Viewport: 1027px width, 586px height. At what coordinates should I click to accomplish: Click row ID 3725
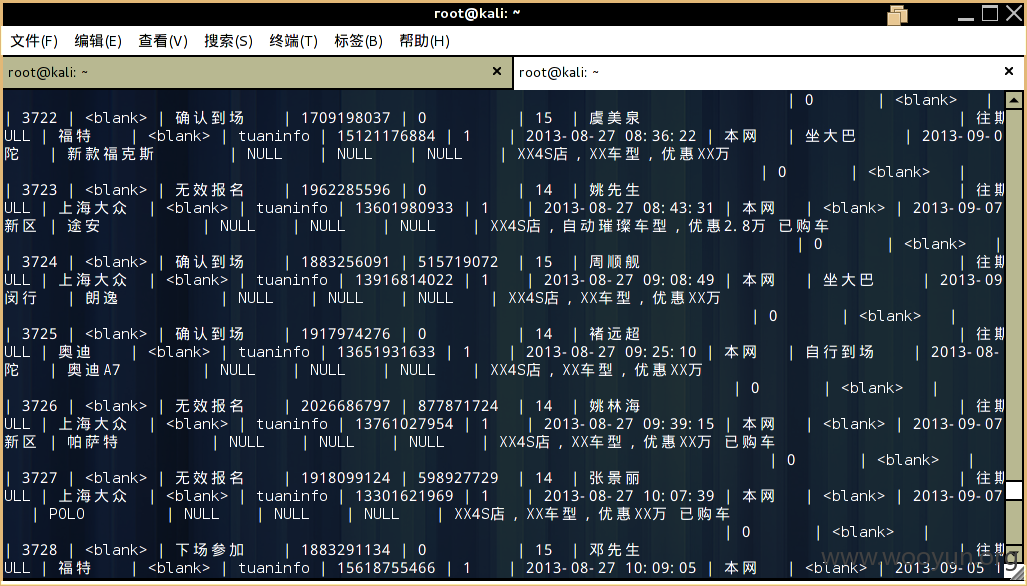tap(40, 335)
